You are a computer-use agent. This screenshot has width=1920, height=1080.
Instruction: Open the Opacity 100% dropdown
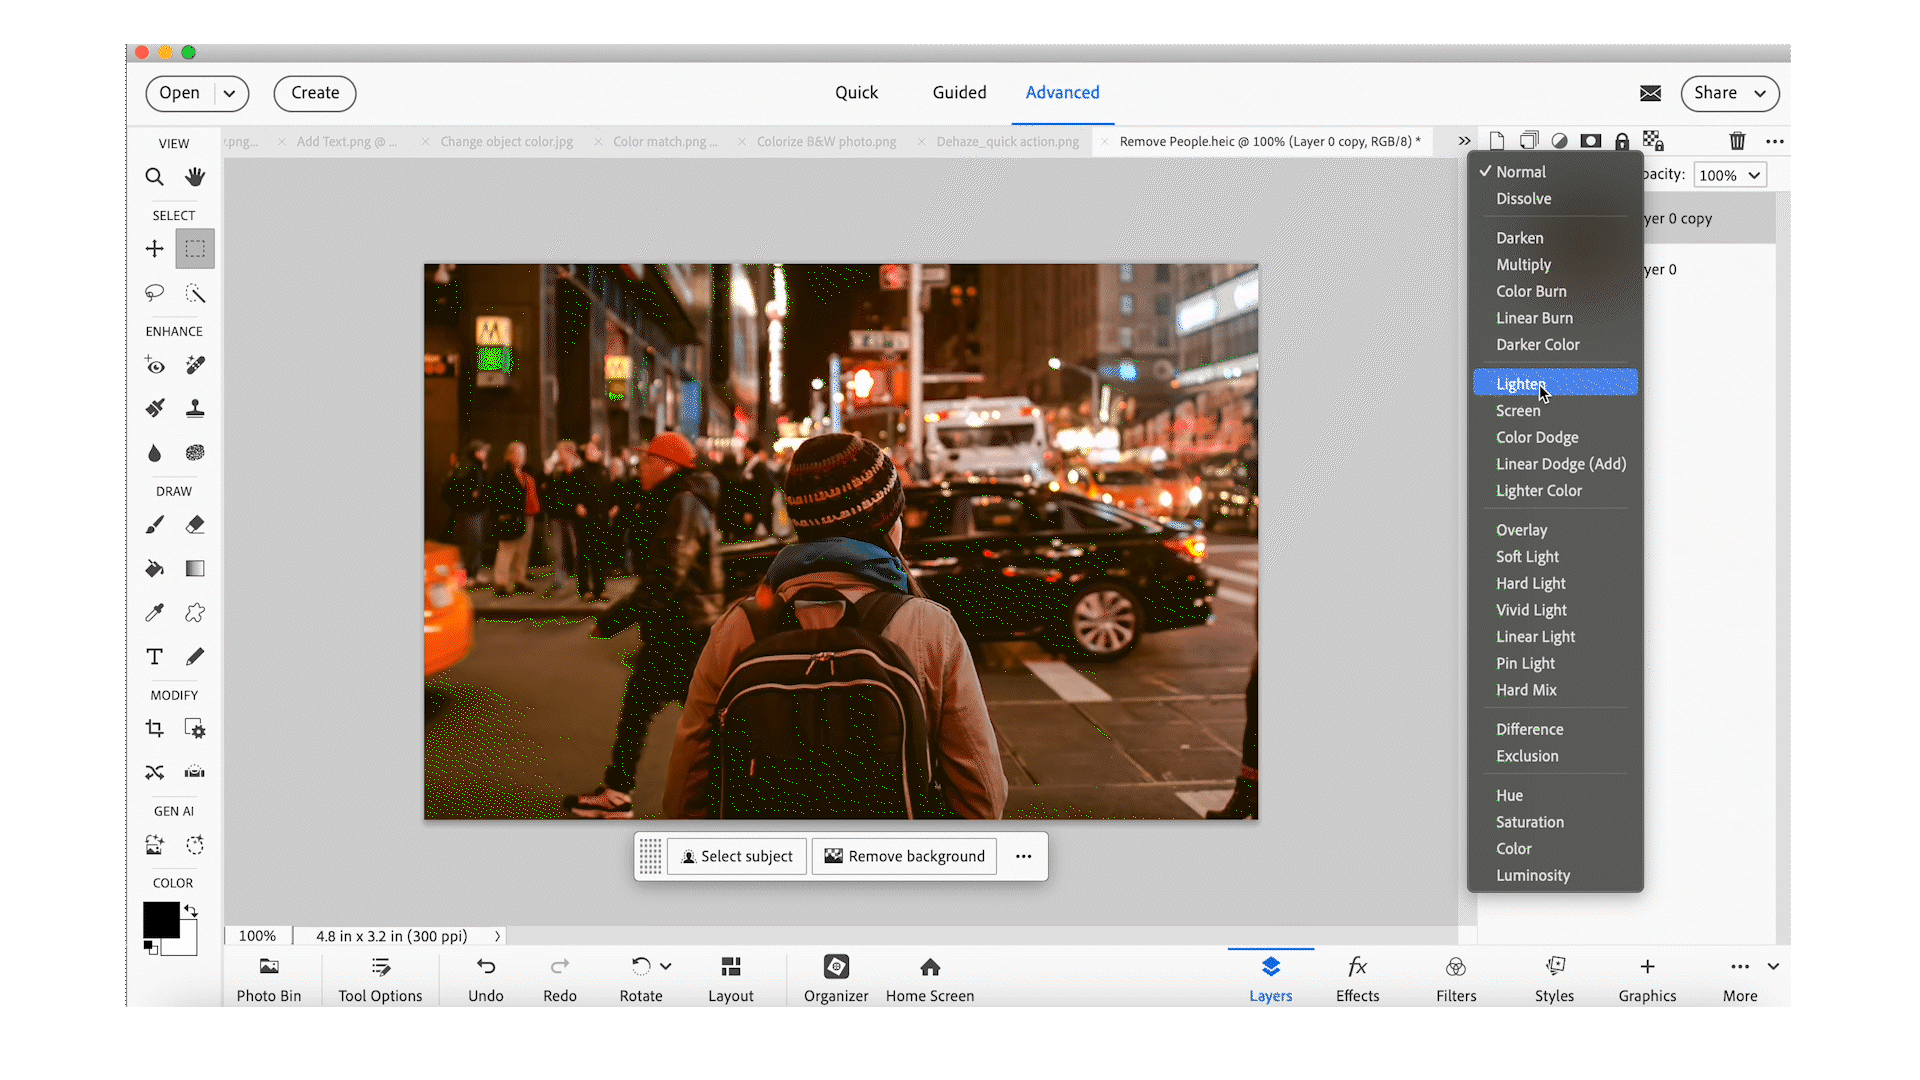point(1730,175)
